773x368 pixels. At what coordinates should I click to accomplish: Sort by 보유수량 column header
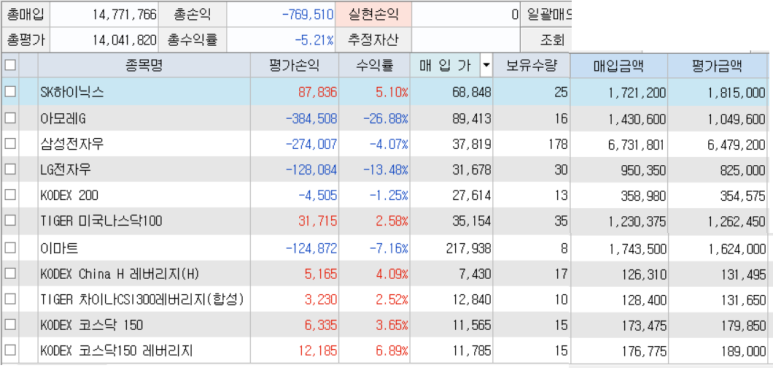531,65
